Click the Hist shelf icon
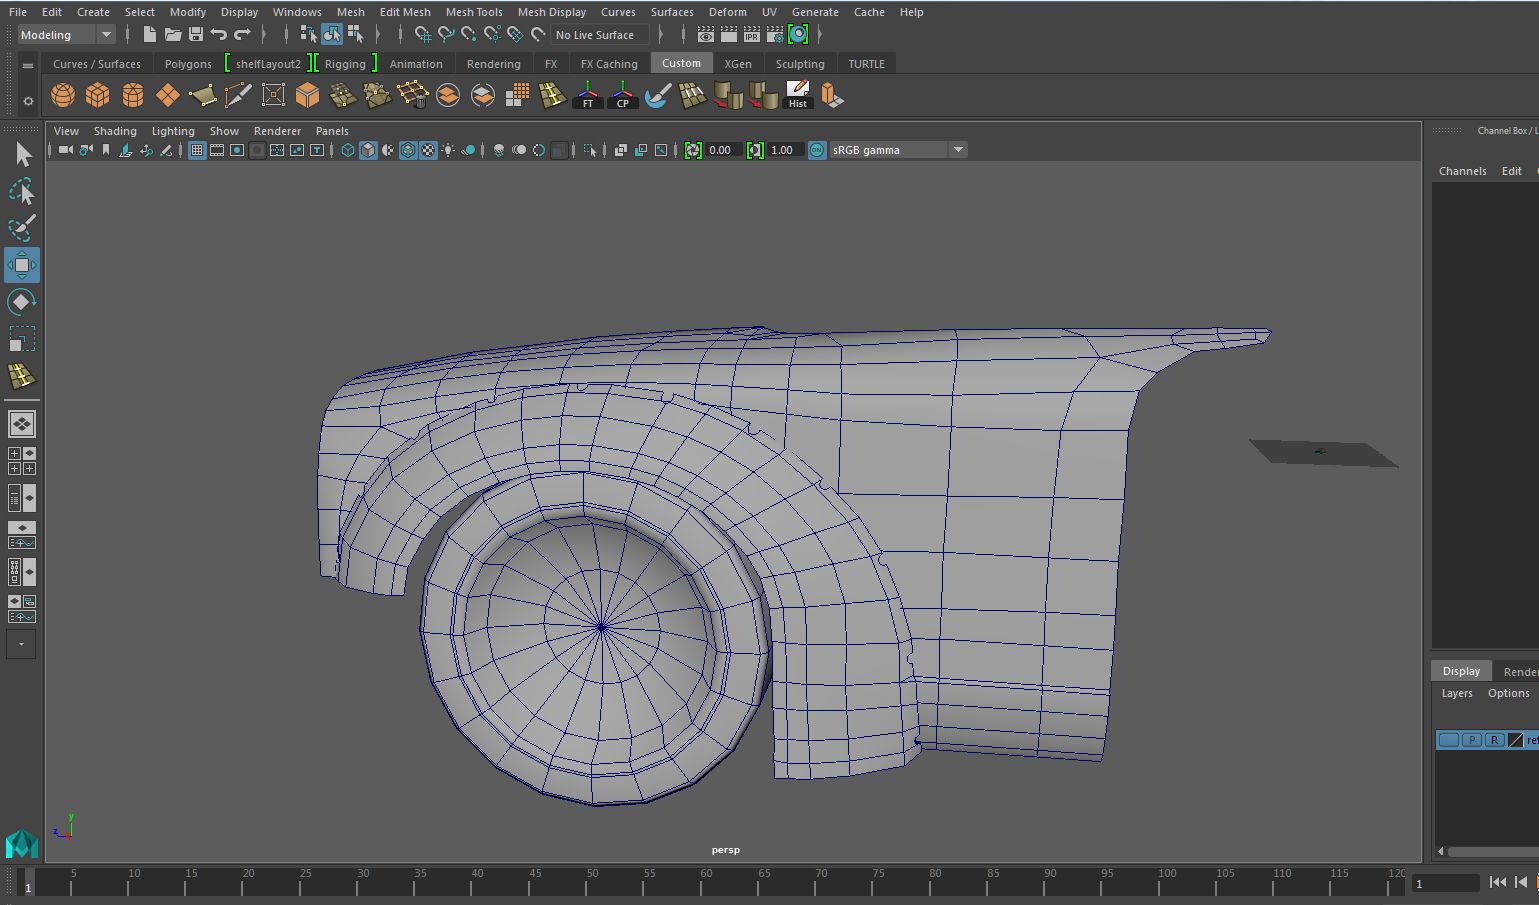This screenshot has width=1539, height=905. (x=797, y=95)
